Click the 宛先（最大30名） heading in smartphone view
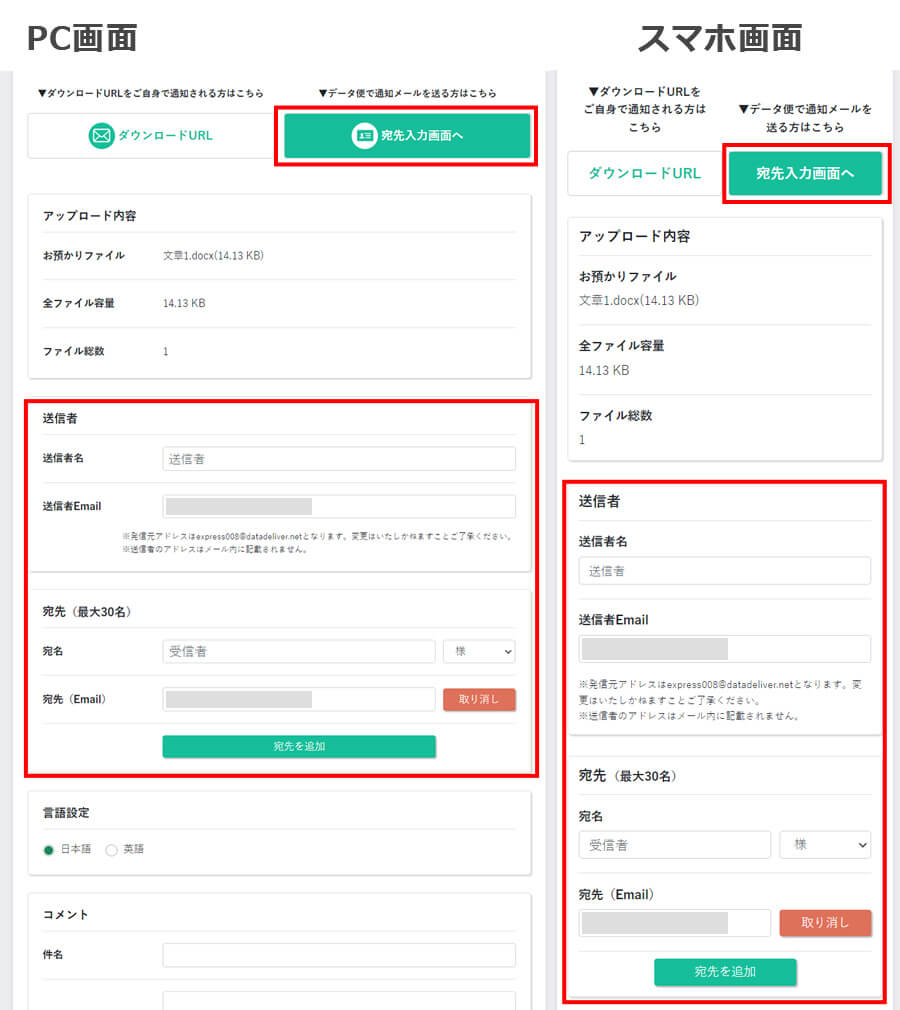Viewport: 900px width, 1010px height. 629,776
